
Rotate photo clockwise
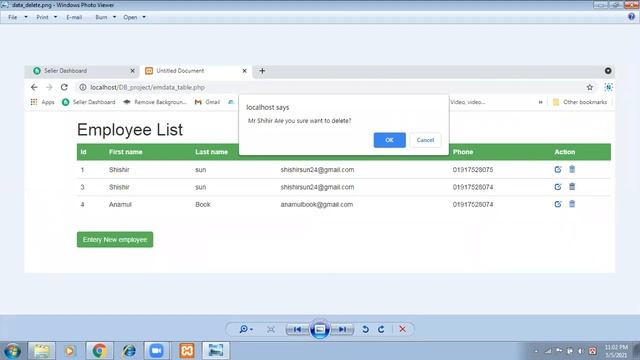(x=381, y=329)
